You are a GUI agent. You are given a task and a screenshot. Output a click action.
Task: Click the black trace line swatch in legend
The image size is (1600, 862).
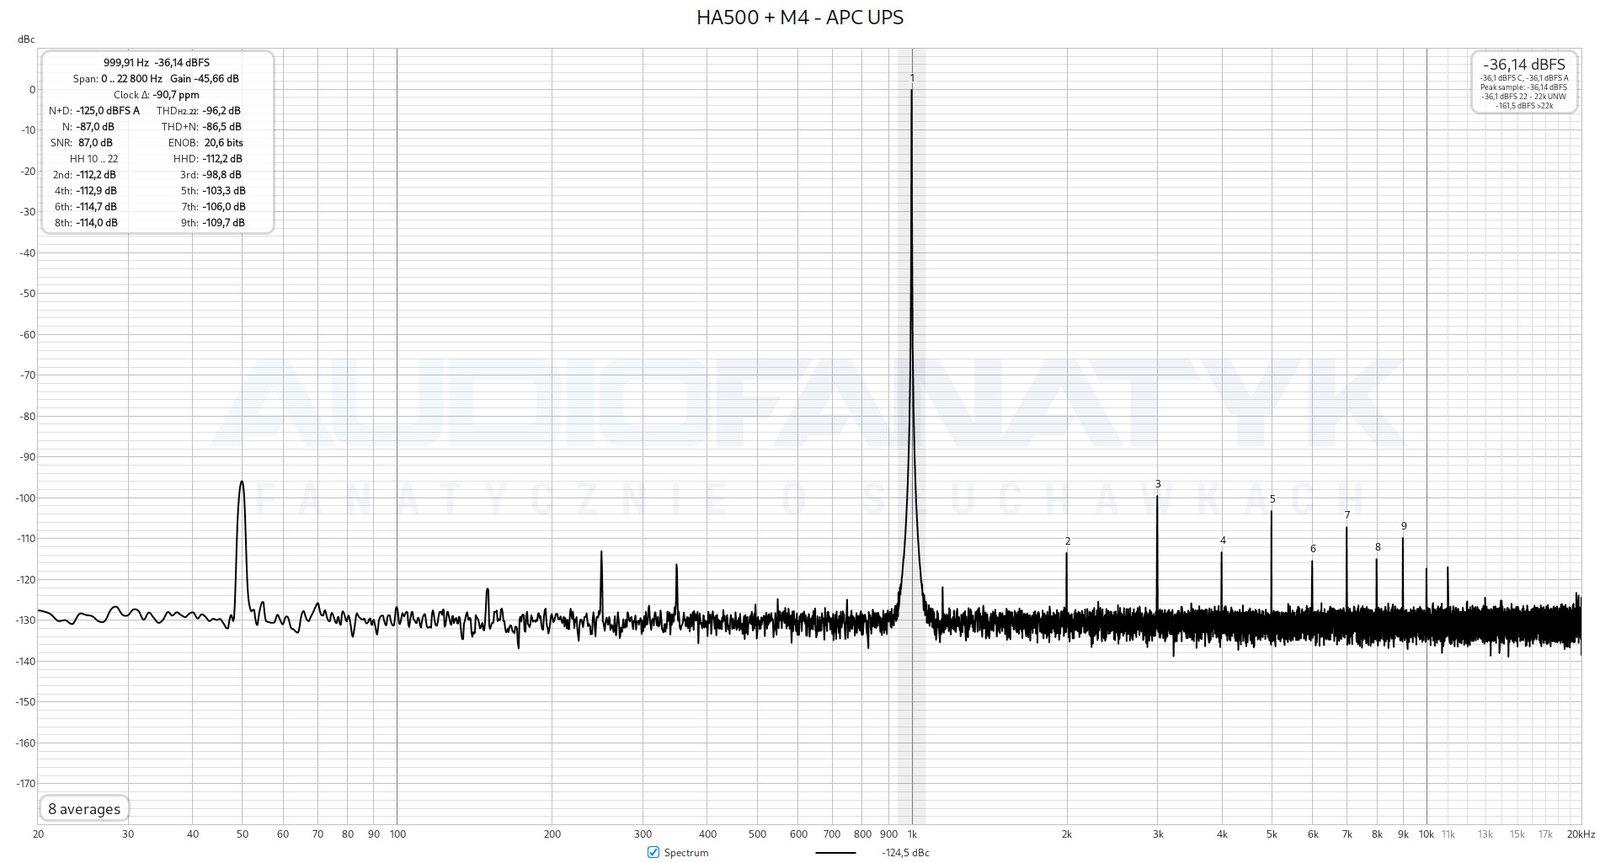point(835,853)
